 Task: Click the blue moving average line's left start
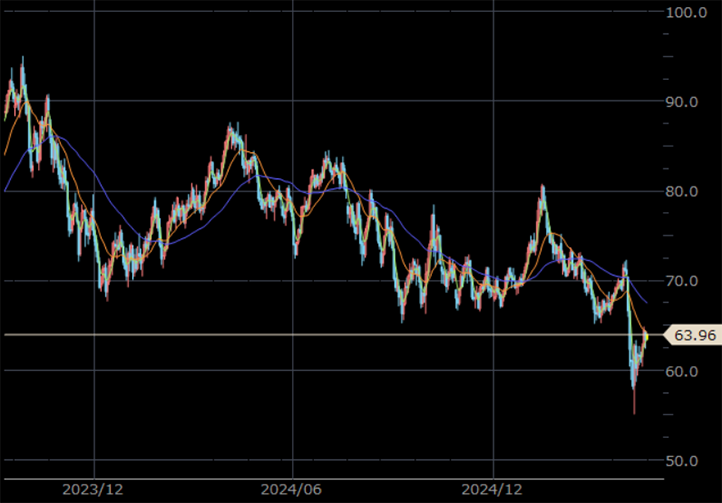[6, 189]
